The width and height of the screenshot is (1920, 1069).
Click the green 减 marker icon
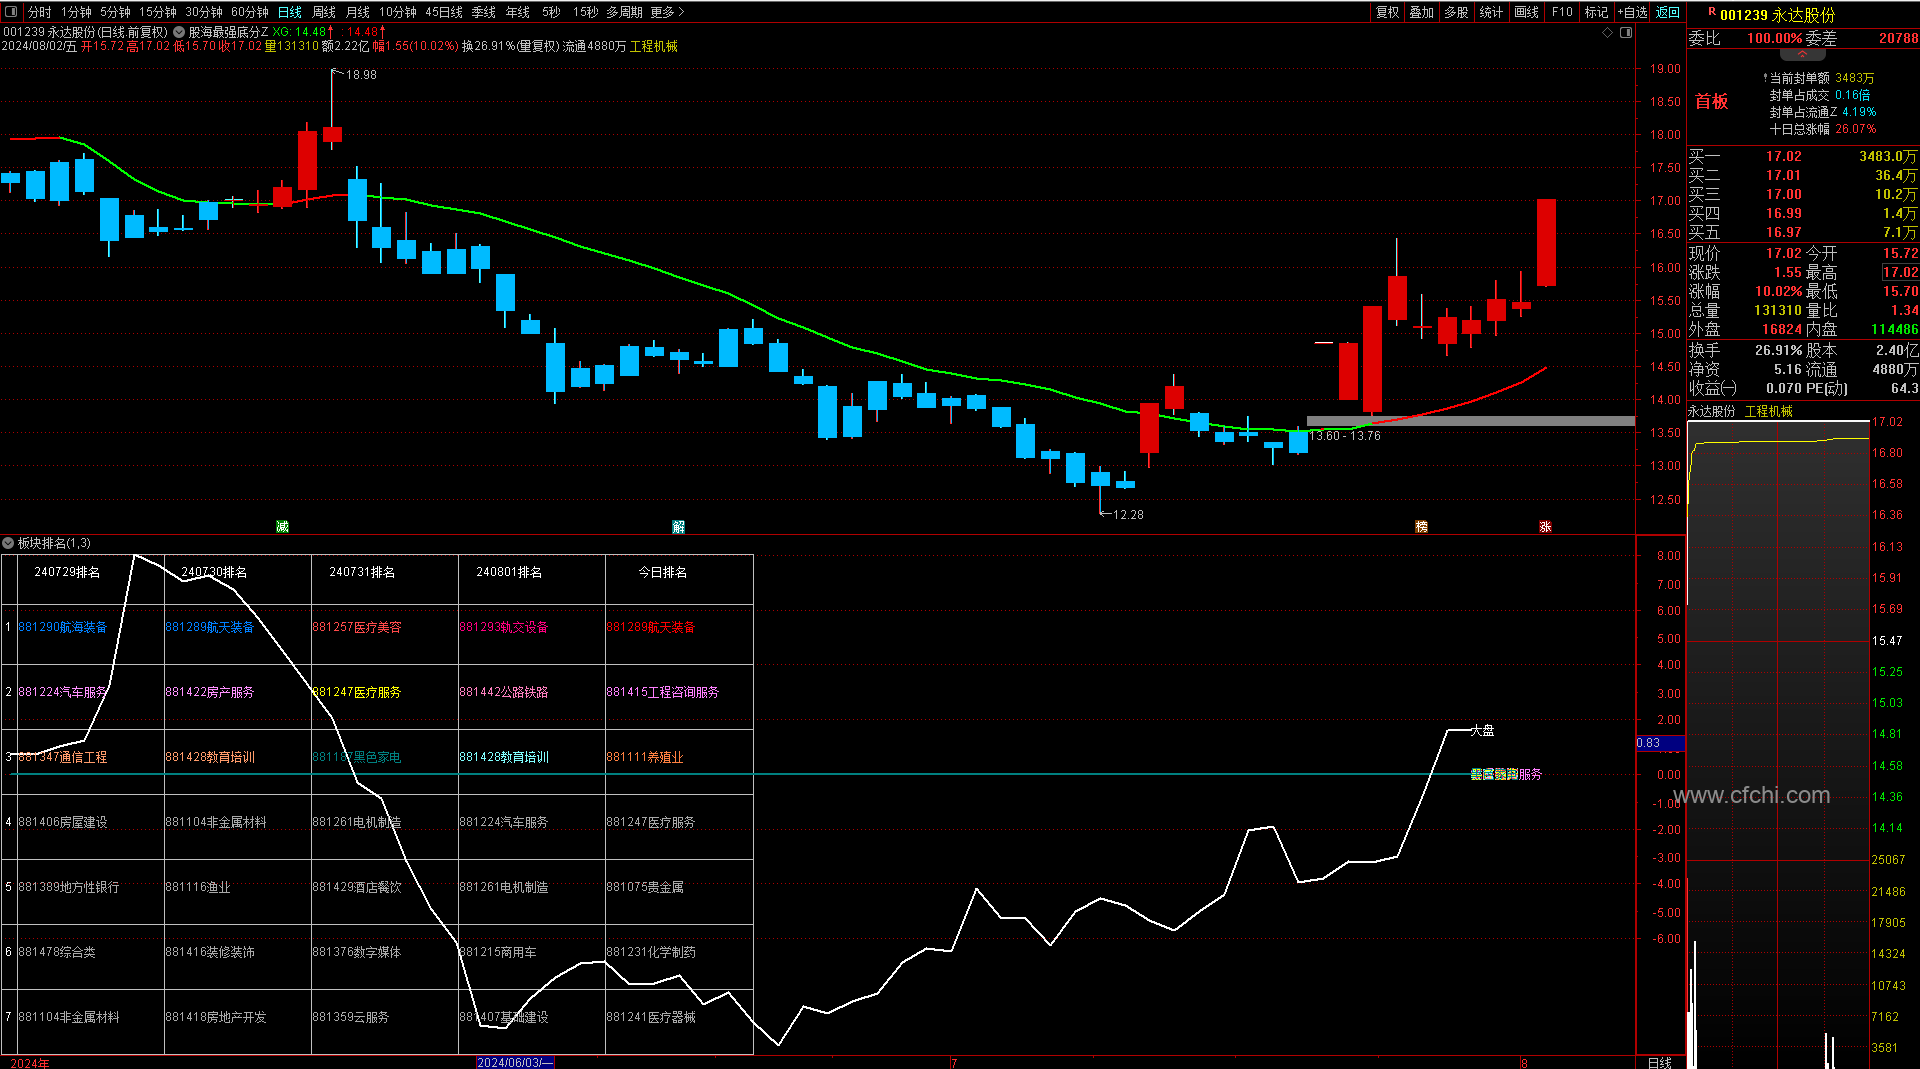pos(282,526)
